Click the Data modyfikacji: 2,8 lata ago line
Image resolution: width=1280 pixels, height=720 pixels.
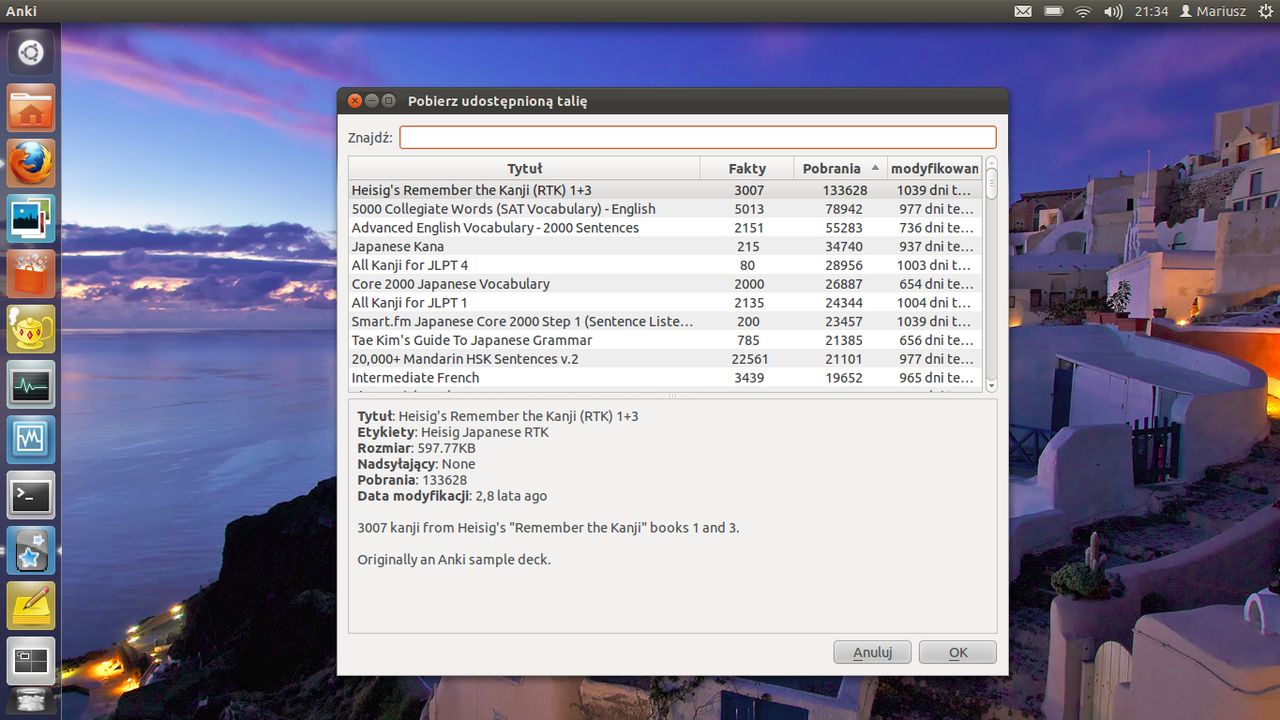[x=452, y=496]
